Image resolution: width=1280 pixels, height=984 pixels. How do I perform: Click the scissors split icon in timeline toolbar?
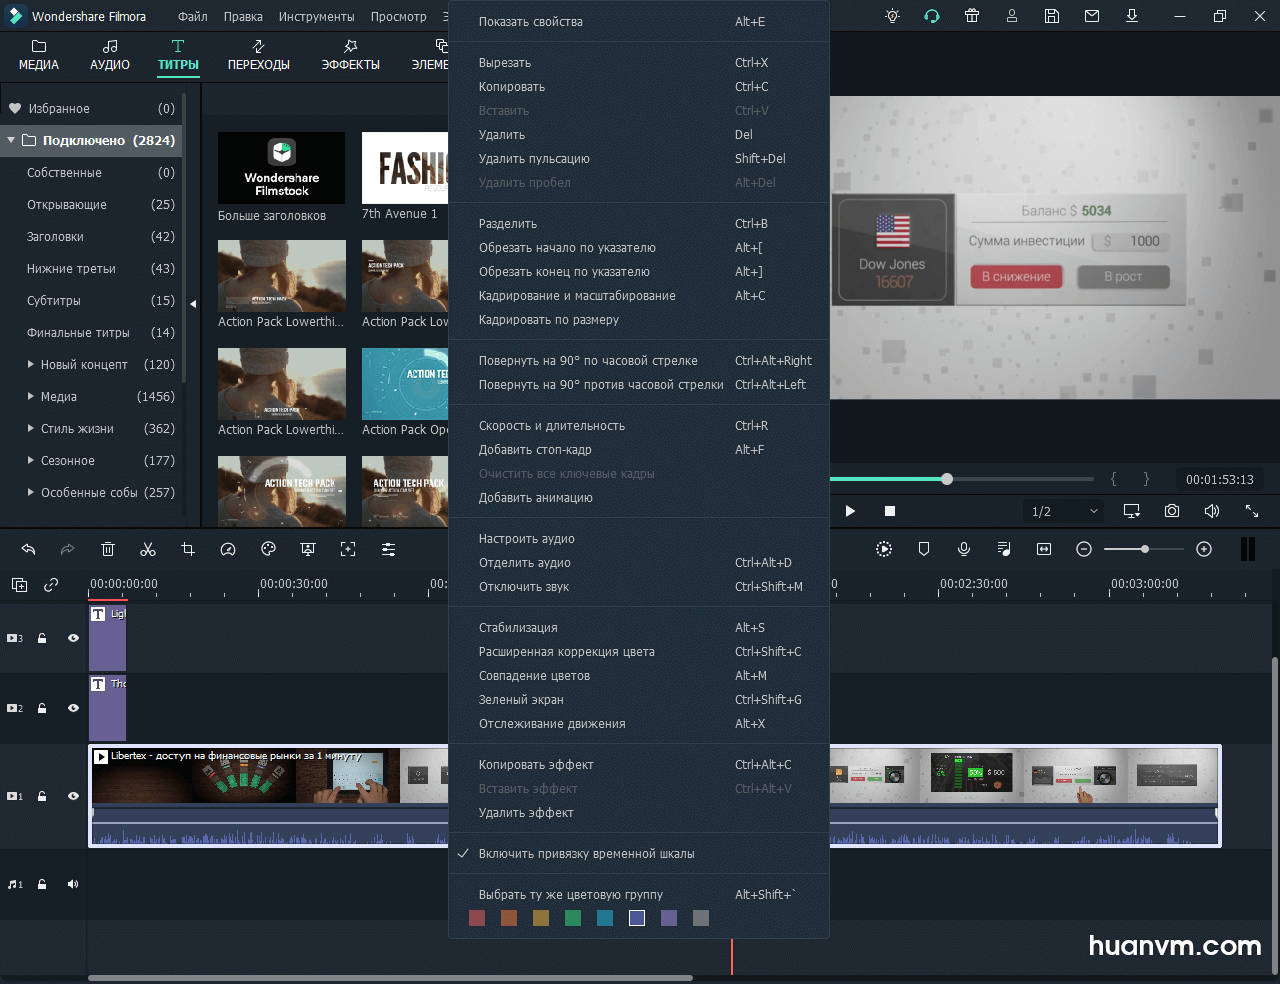coord(148,549)
